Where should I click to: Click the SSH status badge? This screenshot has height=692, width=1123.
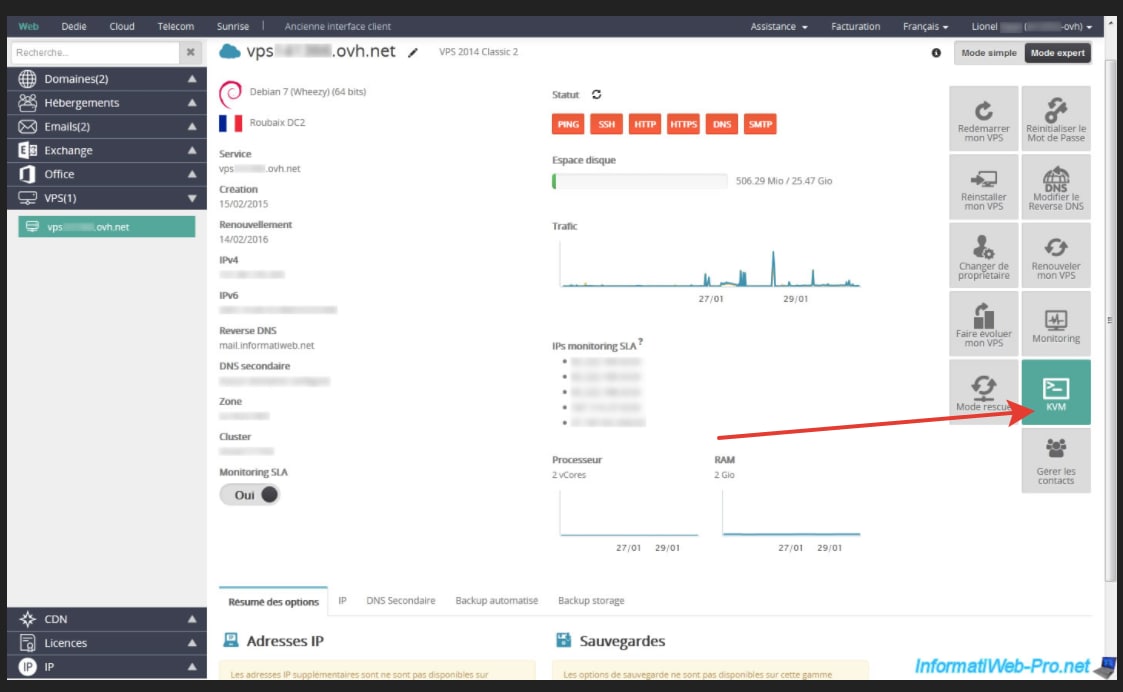point(607,124)
